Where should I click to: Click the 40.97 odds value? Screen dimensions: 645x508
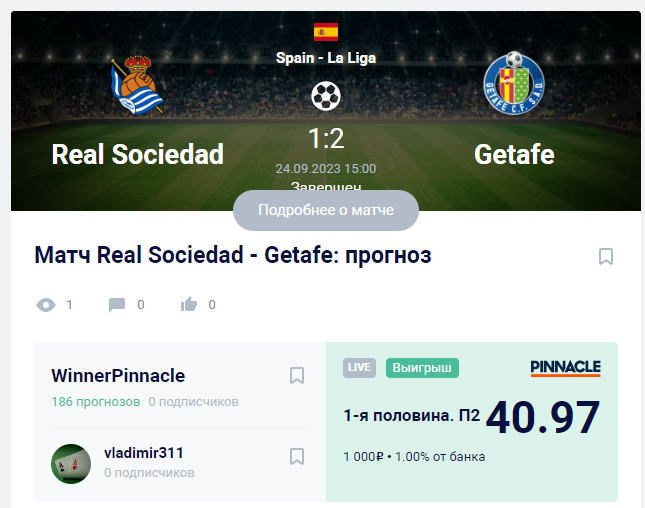tap(543, 418)
